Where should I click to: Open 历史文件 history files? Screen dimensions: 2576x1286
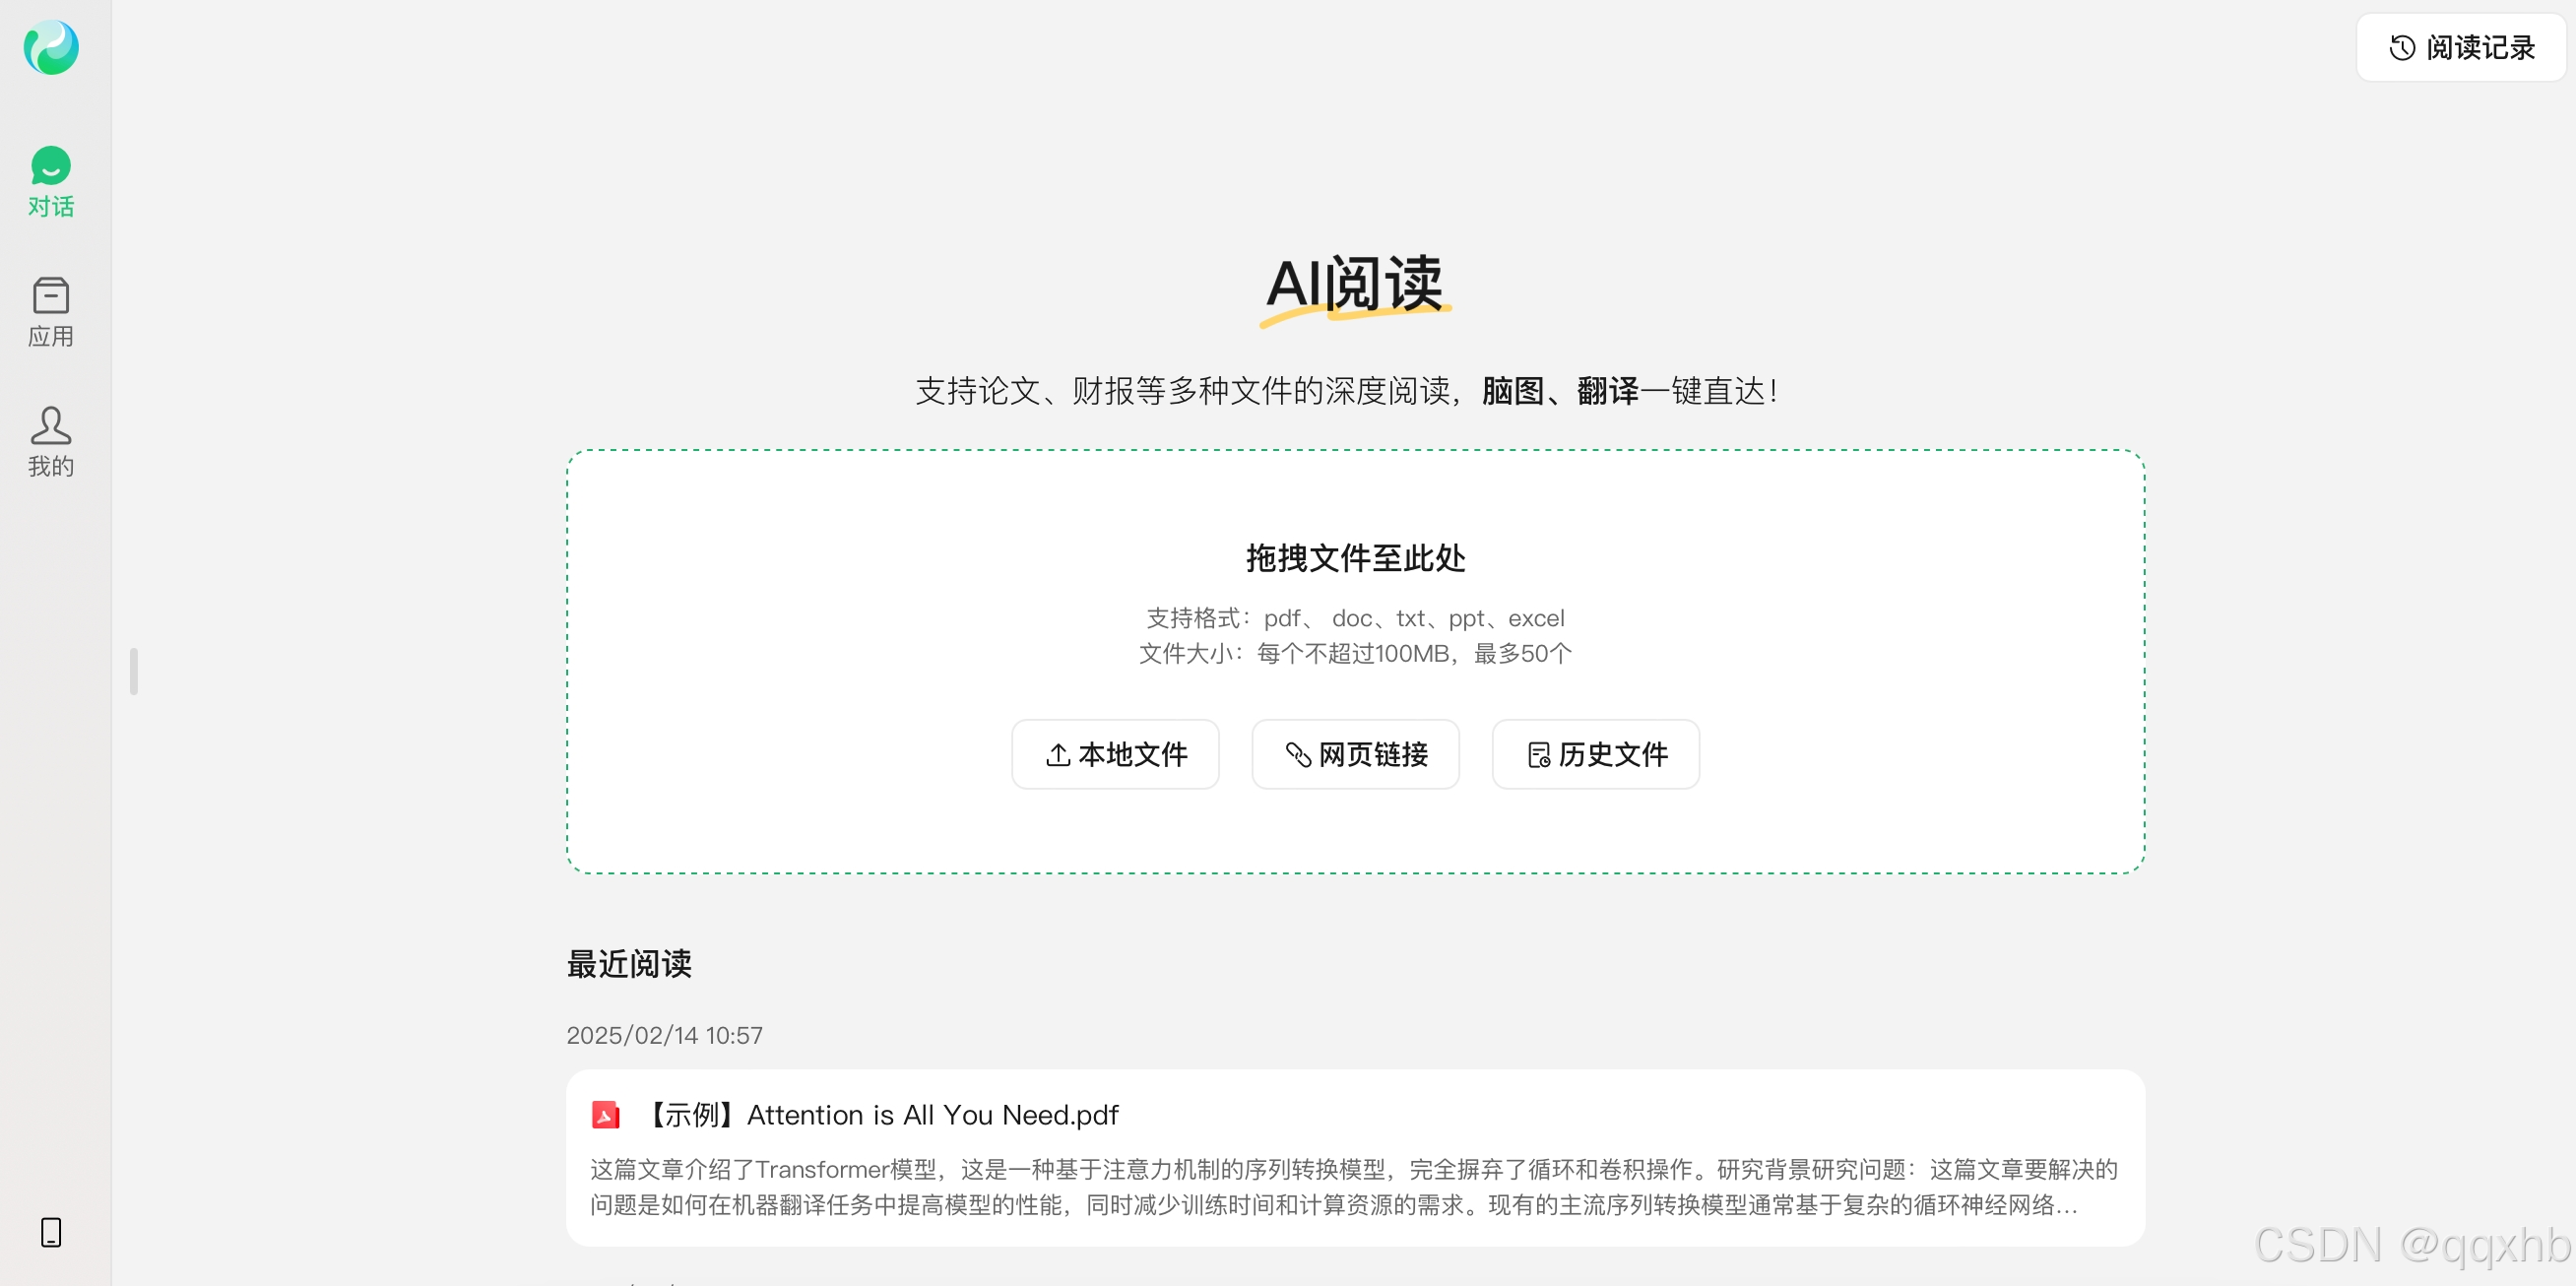[x=1595, y=754]
